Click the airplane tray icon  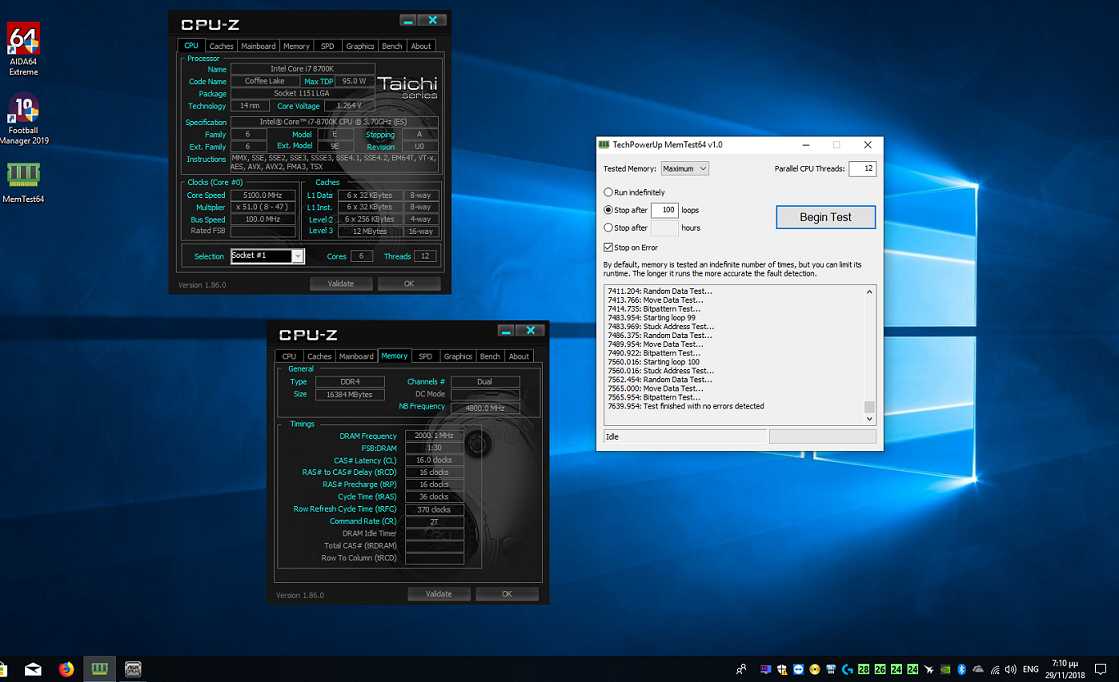coord(928,669)
